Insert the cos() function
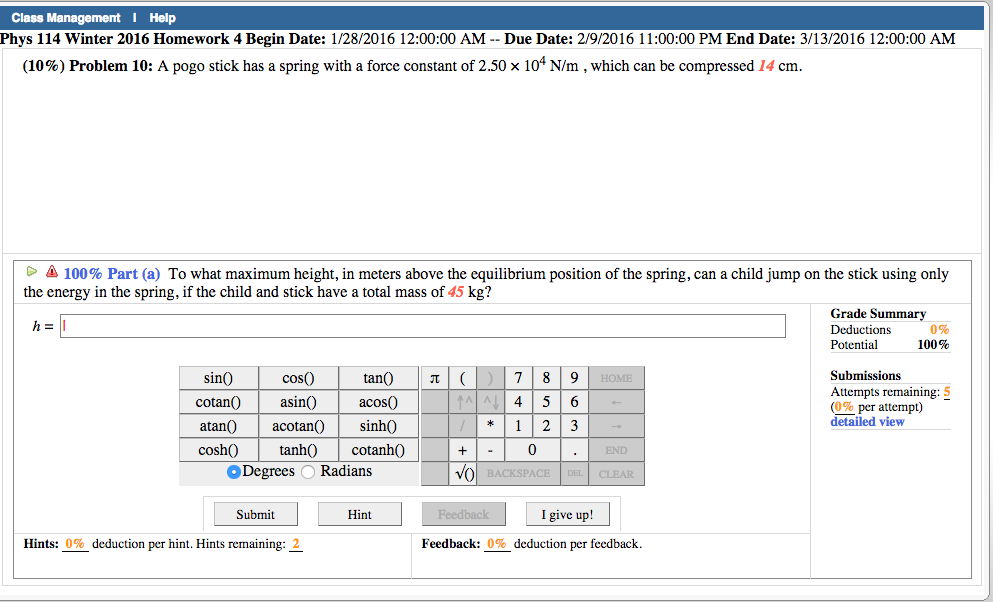Image resolution: width=993 pixels, height=602 pixels. pyautogui.click(x=298, y=378)
